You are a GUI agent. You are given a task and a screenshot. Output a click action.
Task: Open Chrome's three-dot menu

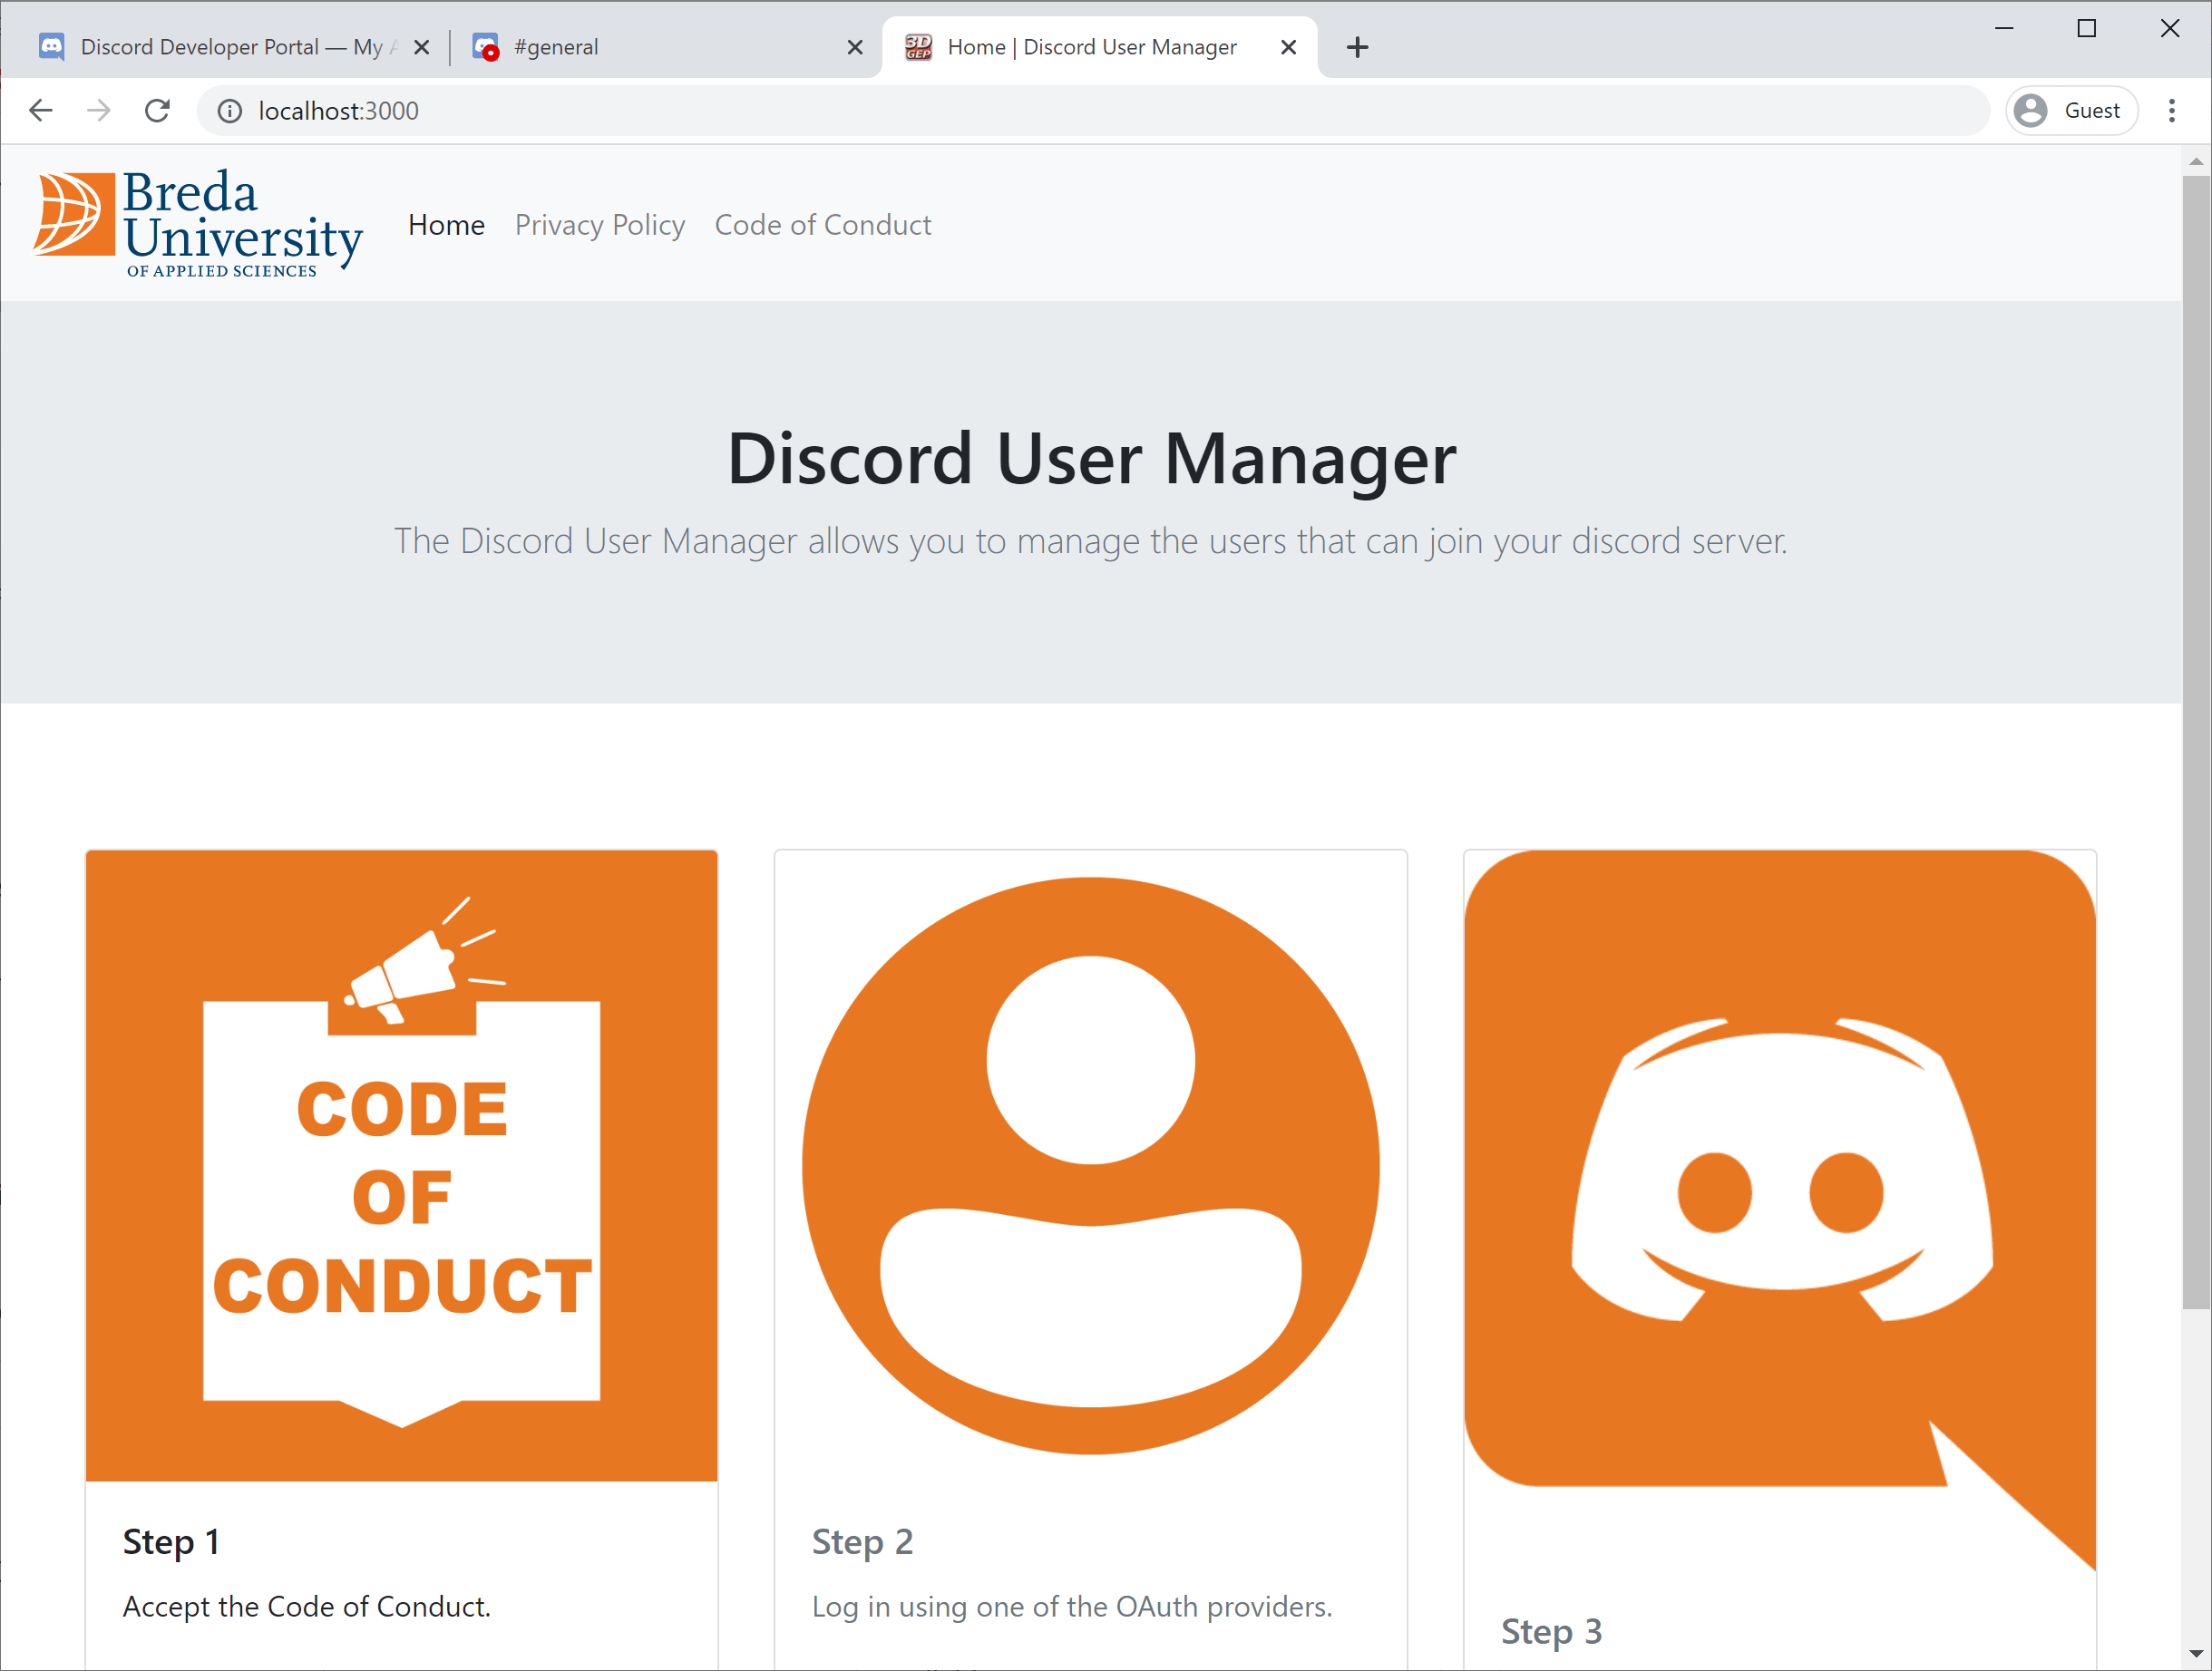pyautogui.click(x=2171, y=110)
